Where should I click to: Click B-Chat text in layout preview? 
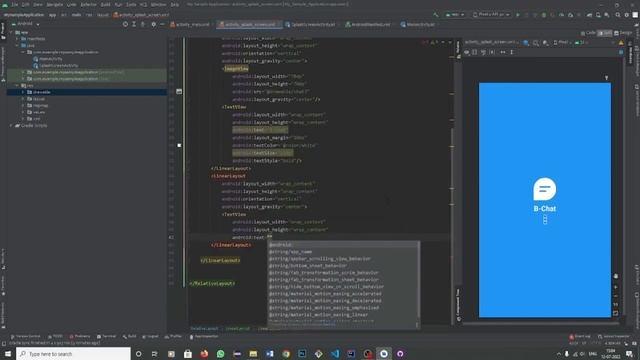544,209
